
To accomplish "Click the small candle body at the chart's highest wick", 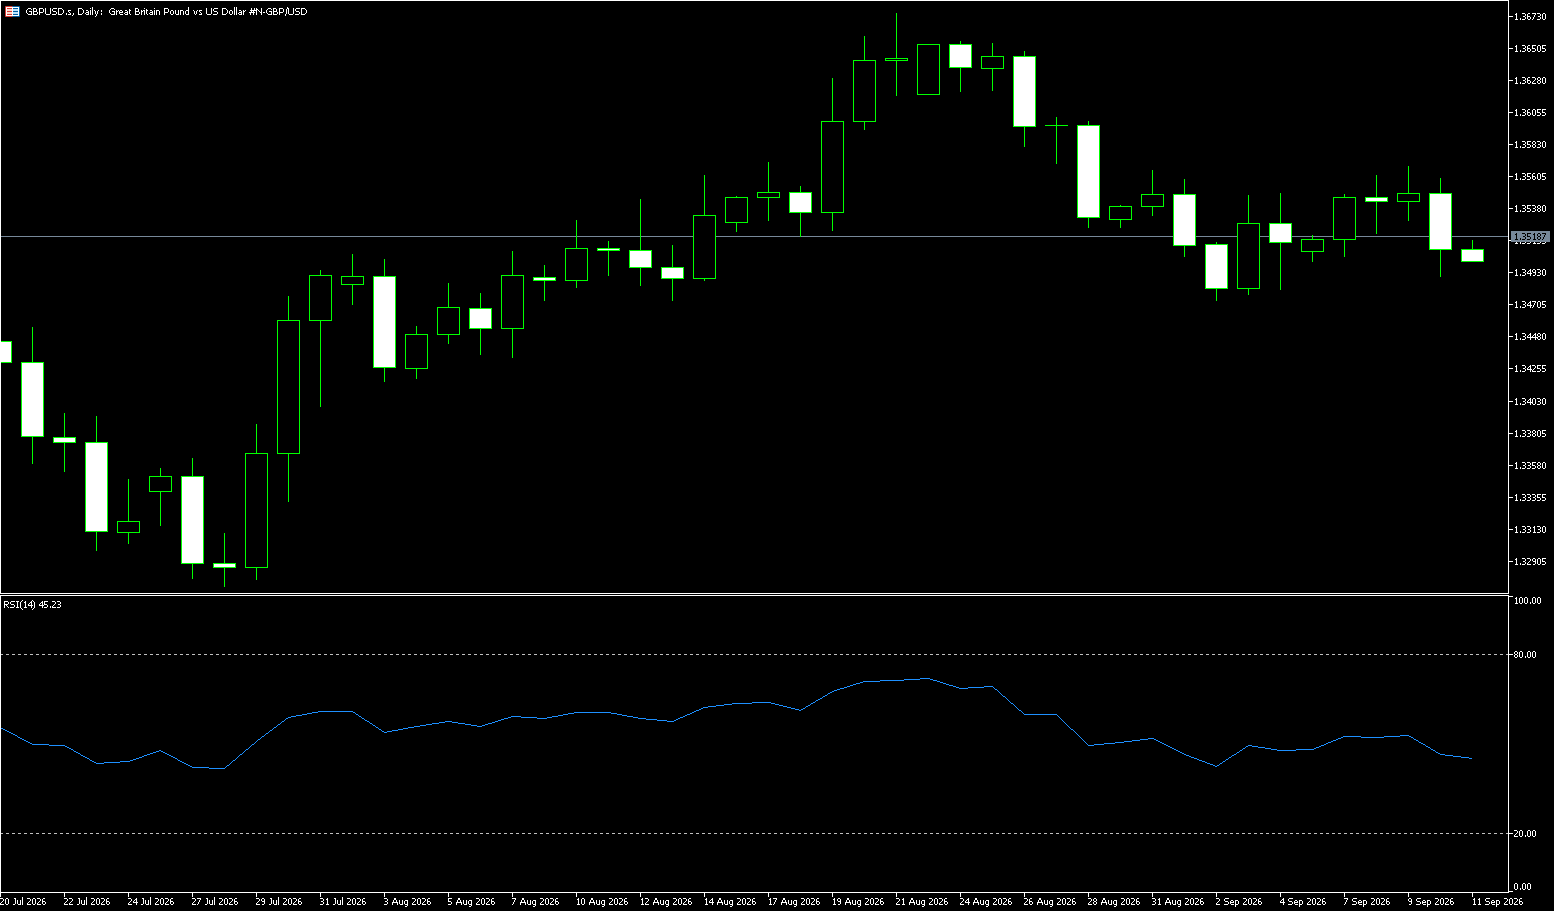I will coord(896,60).
